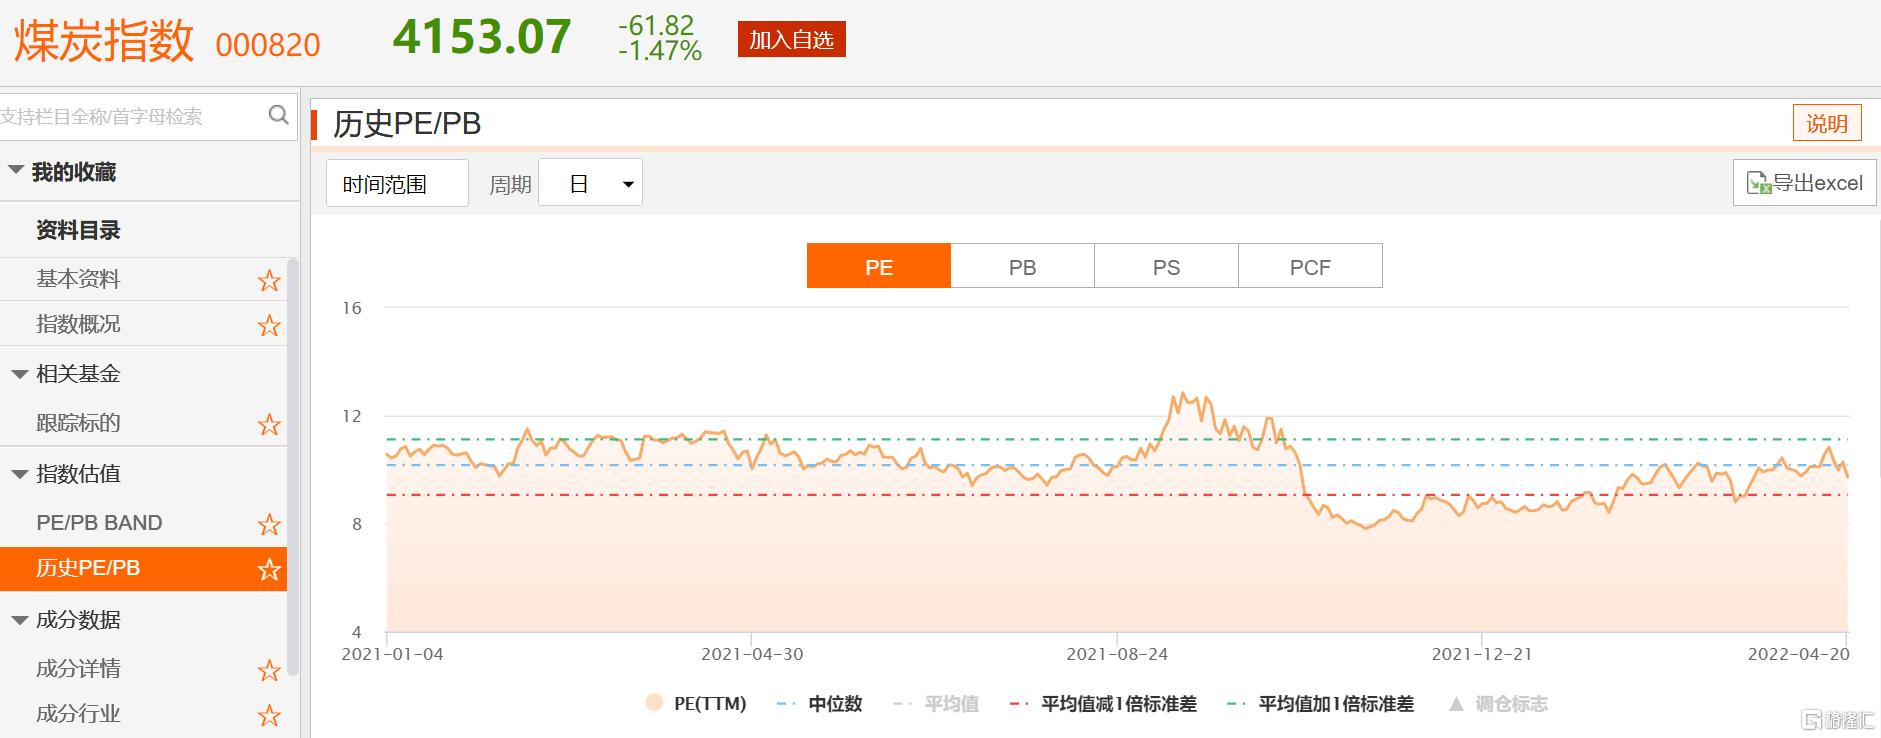Select the PE tab

tap(879, 266)
